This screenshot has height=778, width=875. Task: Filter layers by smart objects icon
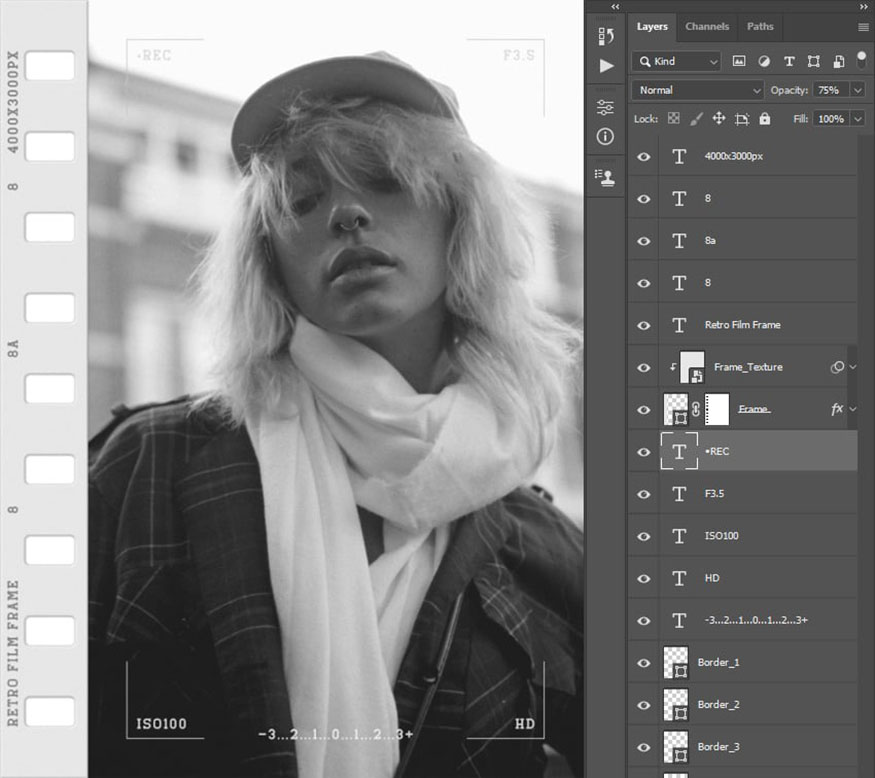tap(839, 61)
